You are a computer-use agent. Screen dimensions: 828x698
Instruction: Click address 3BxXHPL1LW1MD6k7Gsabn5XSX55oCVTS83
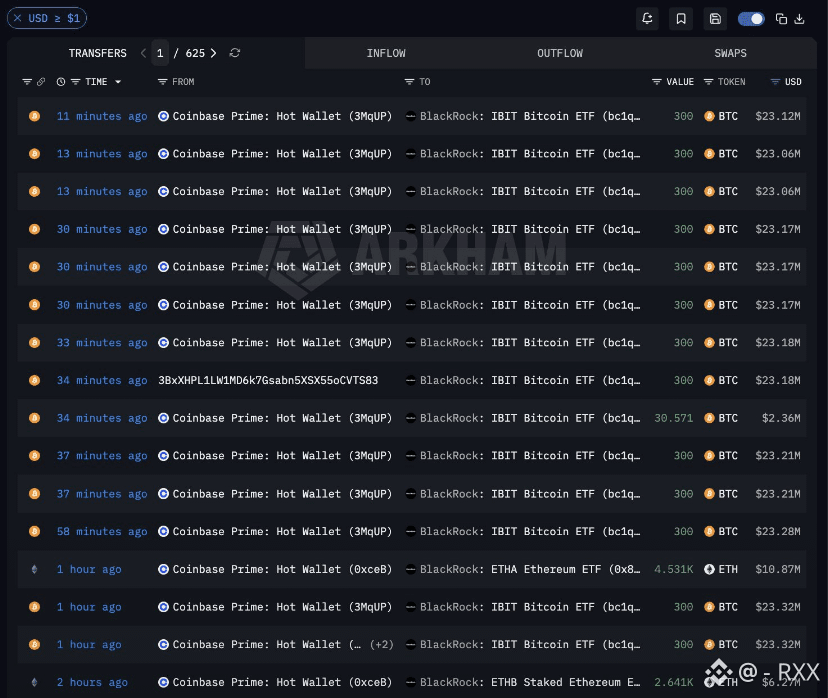tap(268, 380)
